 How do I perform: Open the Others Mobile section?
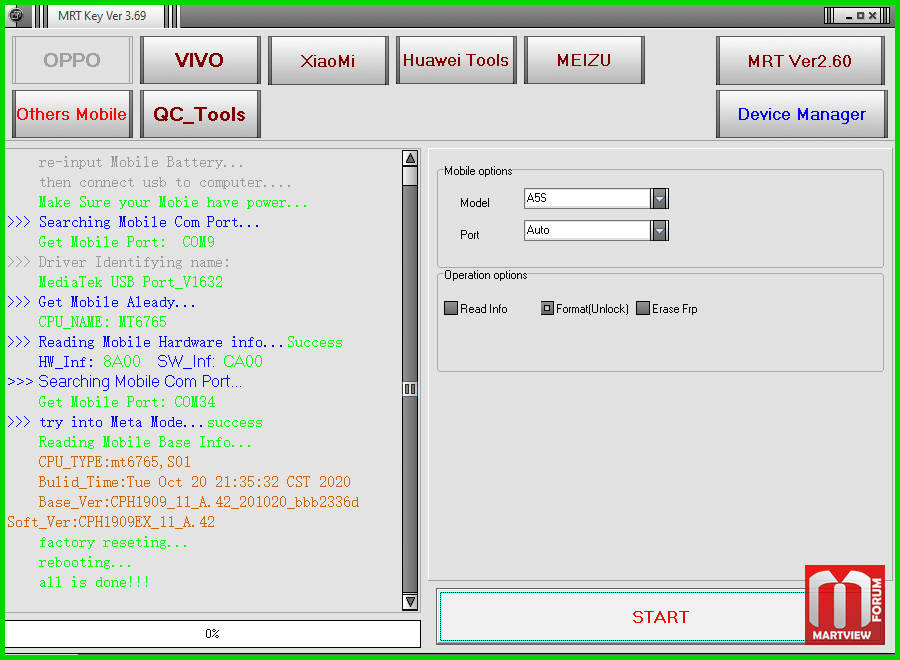(72, 114)
